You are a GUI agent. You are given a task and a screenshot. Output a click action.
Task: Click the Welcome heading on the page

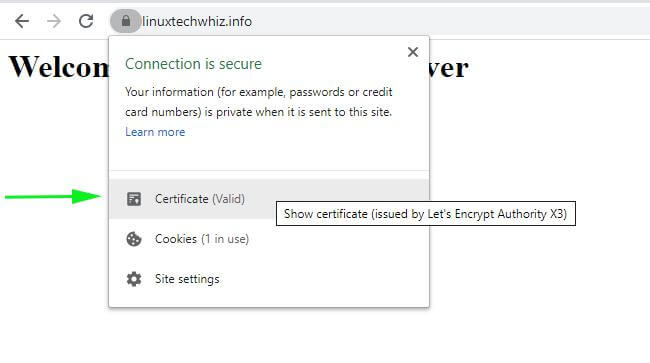(x=58, y=67)
